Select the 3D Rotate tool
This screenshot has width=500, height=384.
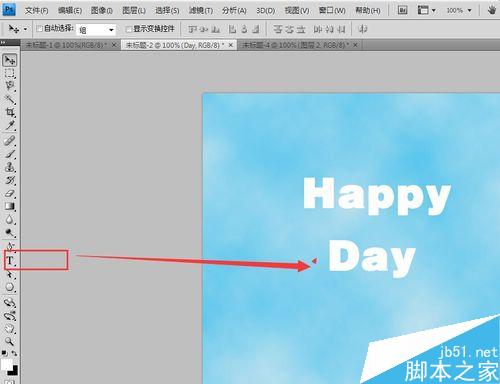coord(10,302)
